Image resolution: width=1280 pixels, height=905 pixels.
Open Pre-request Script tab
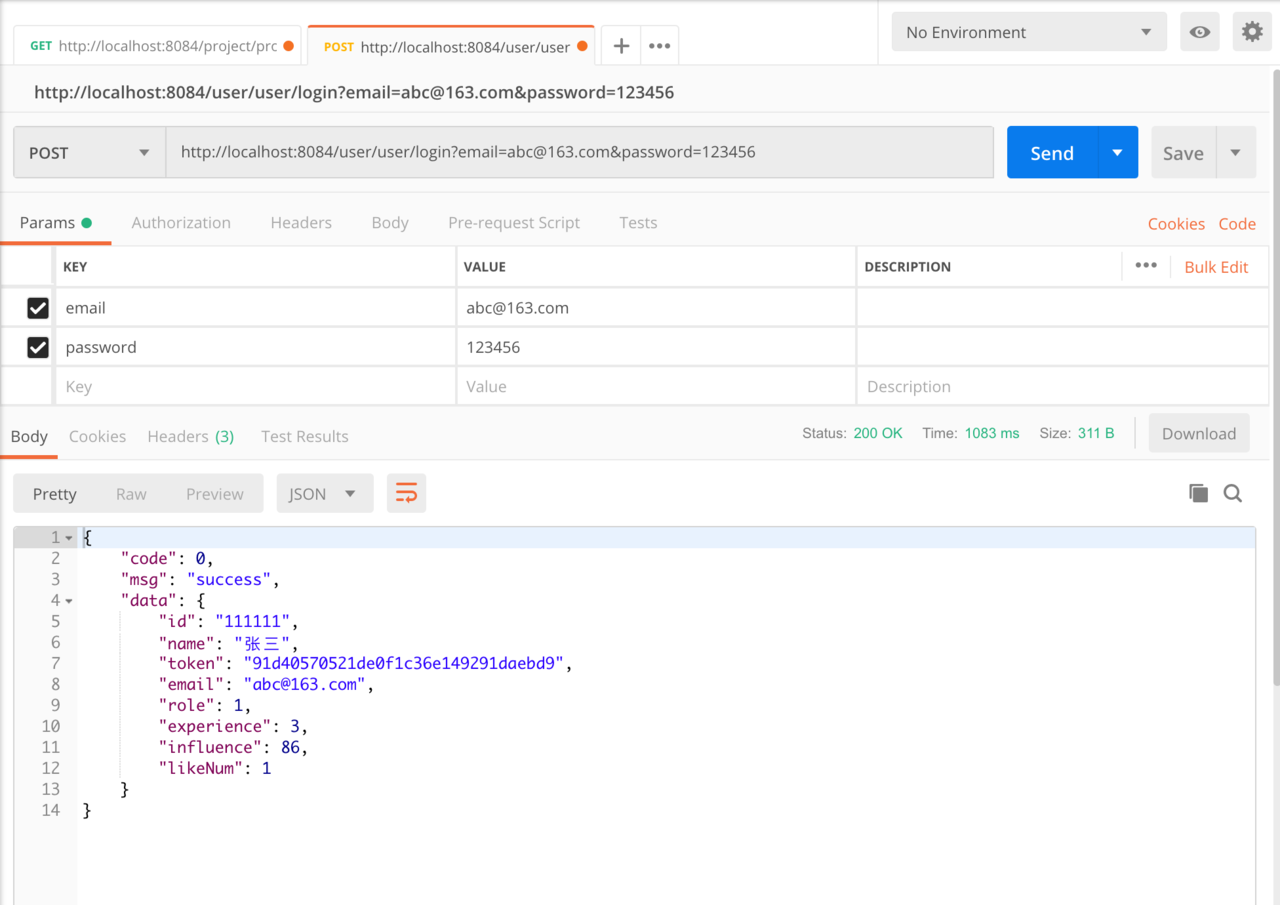pos(514,222)
